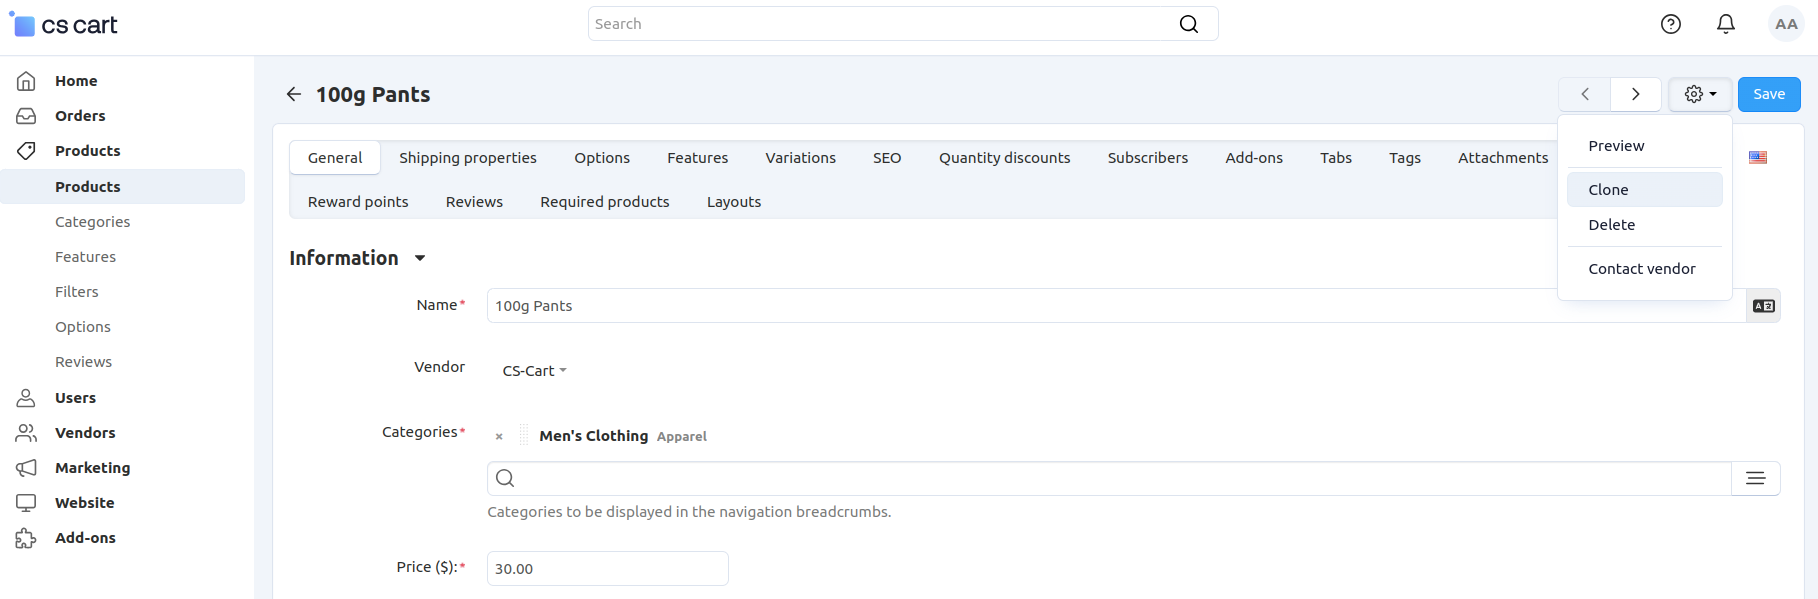This screenshot has height=599, width=1818.
Task: Open Options in the sidebar submenu
Action: (83, 327)
